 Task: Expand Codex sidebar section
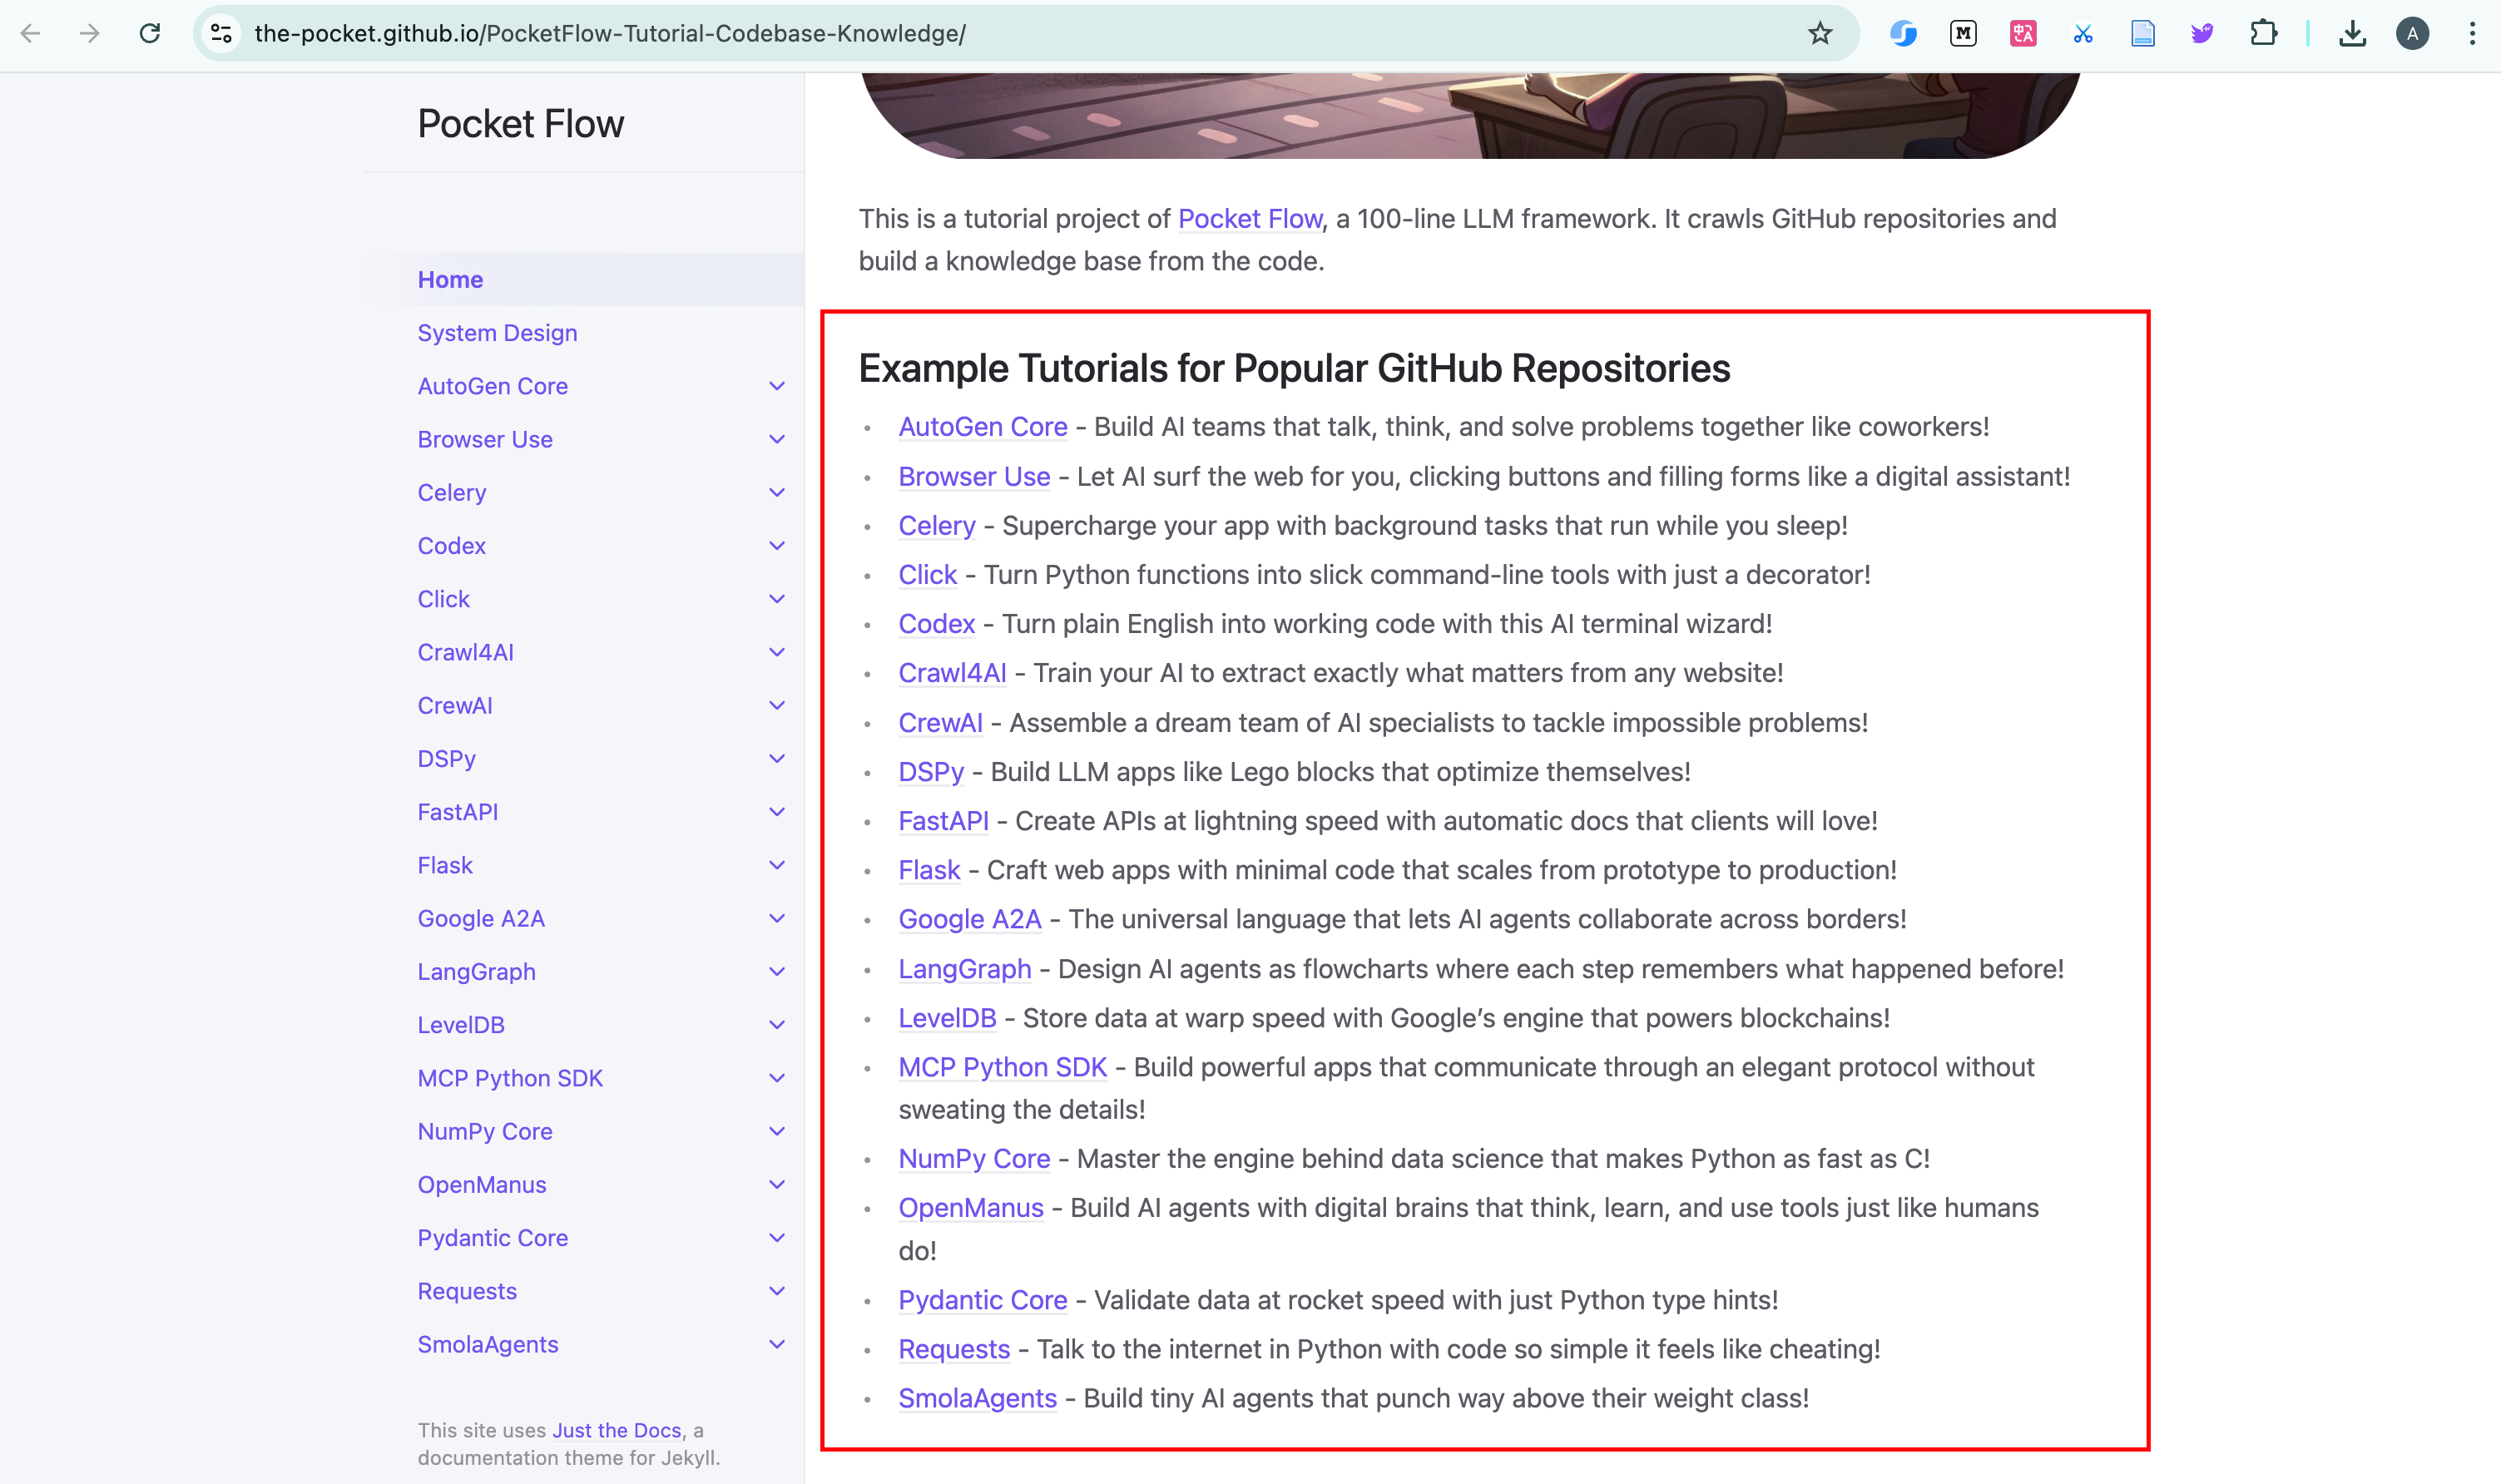click(777, 546)
